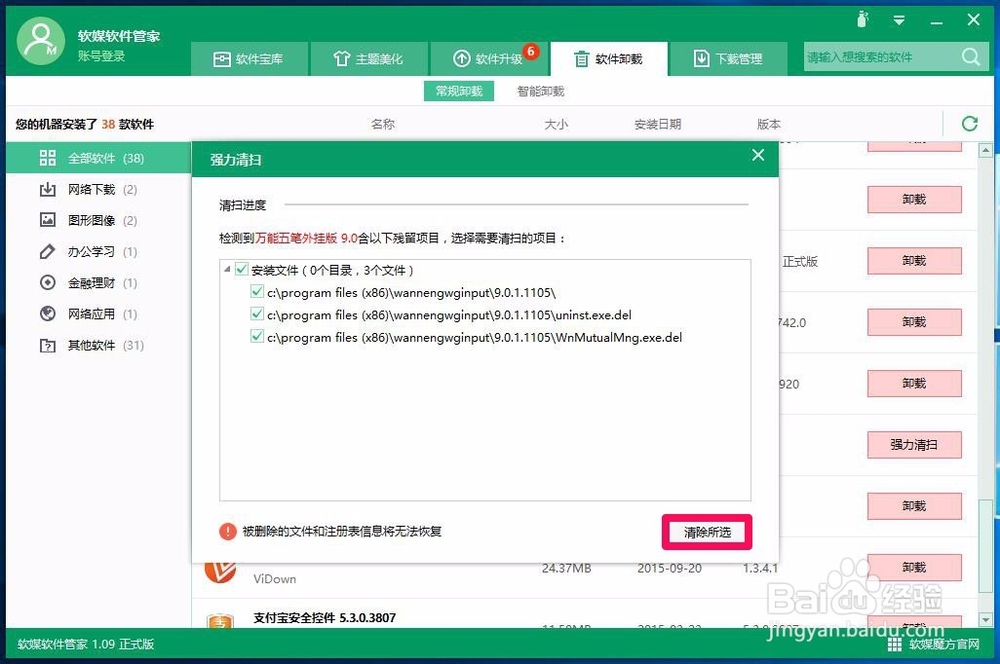The height and width of the screenshot is (664, 1000).
Task: Click the 安装日期 column header
Action: point(658,124)
